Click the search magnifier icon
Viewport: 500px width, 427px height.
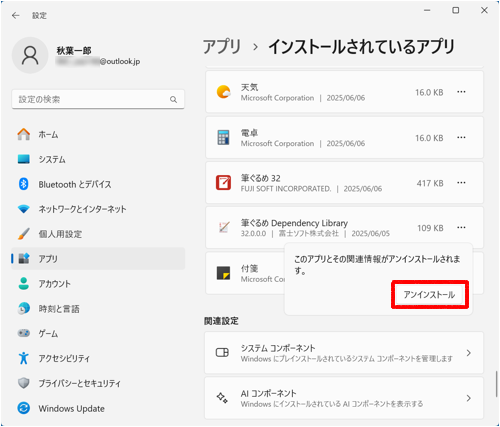pyautogui.click(x=173, y=99)
